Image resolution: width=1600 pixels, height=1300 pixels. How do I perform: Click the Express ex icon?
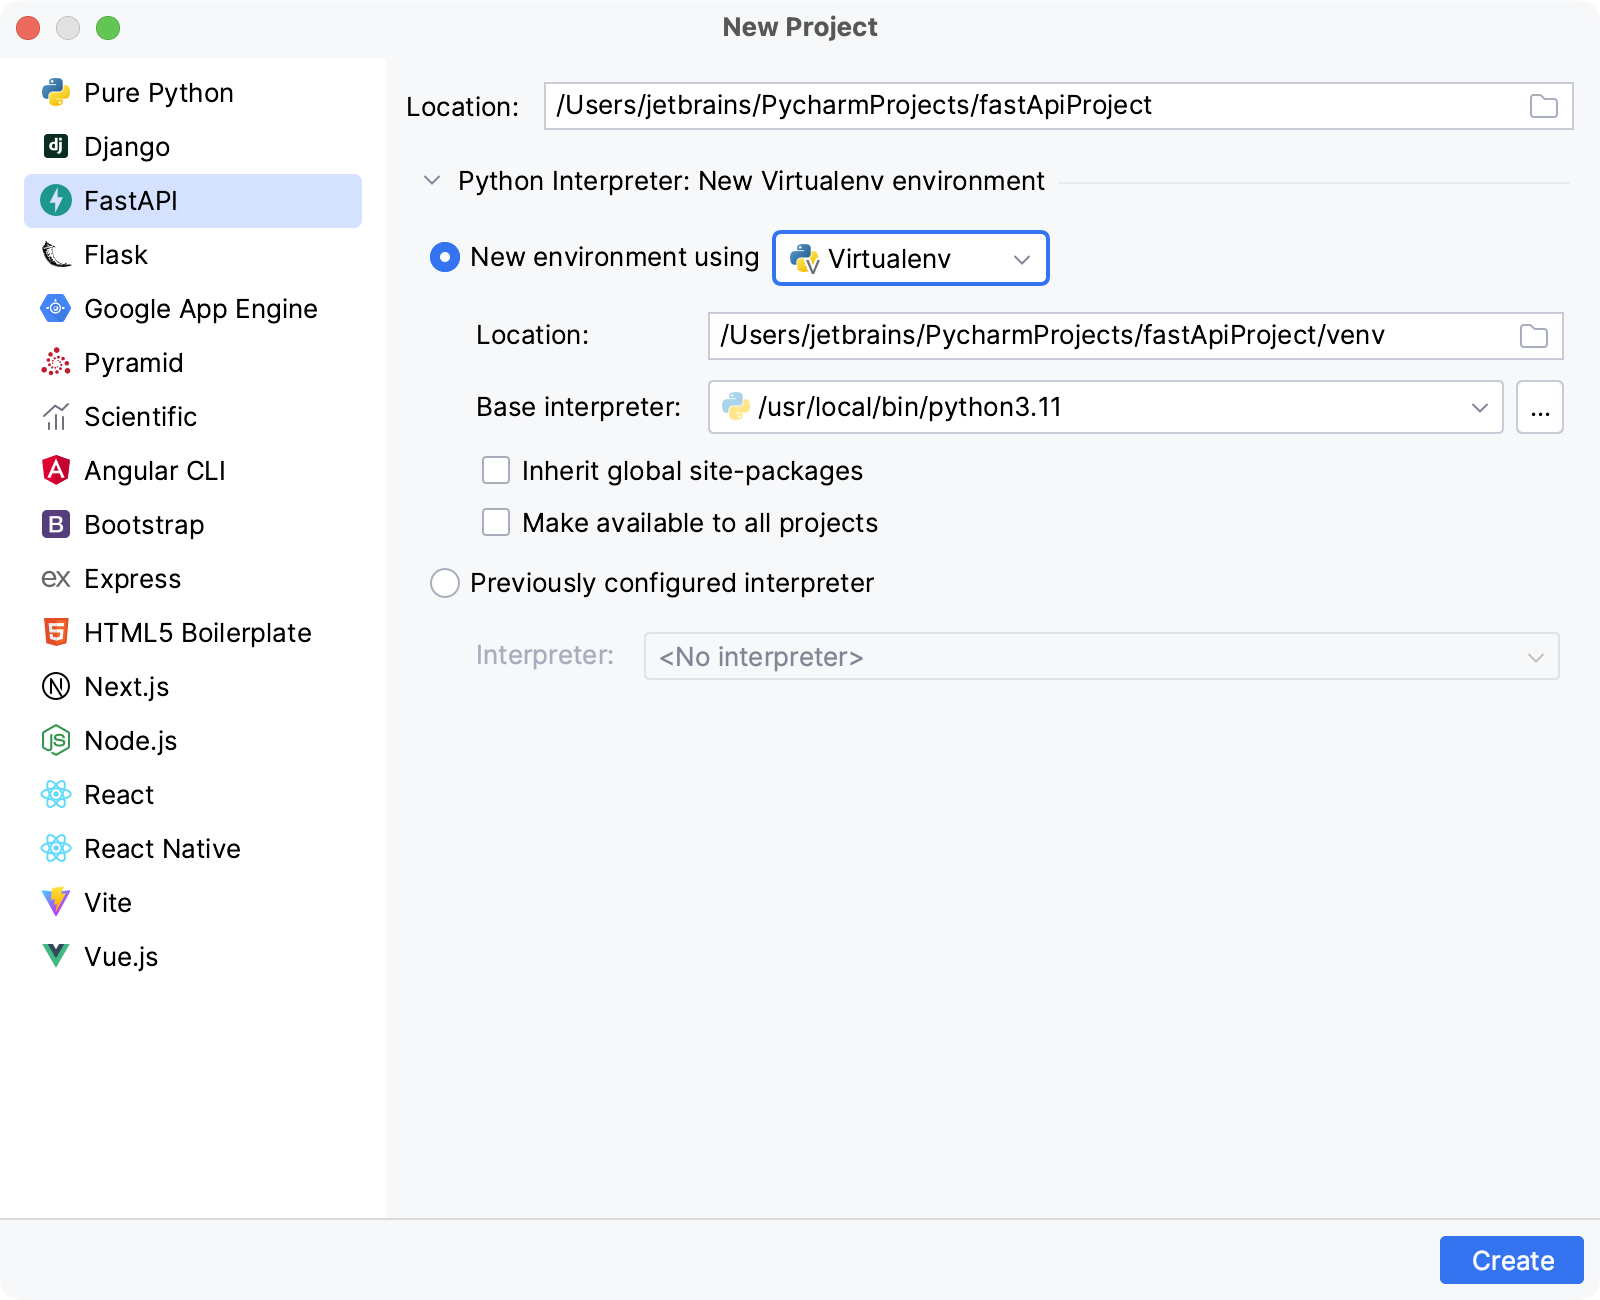56,579
